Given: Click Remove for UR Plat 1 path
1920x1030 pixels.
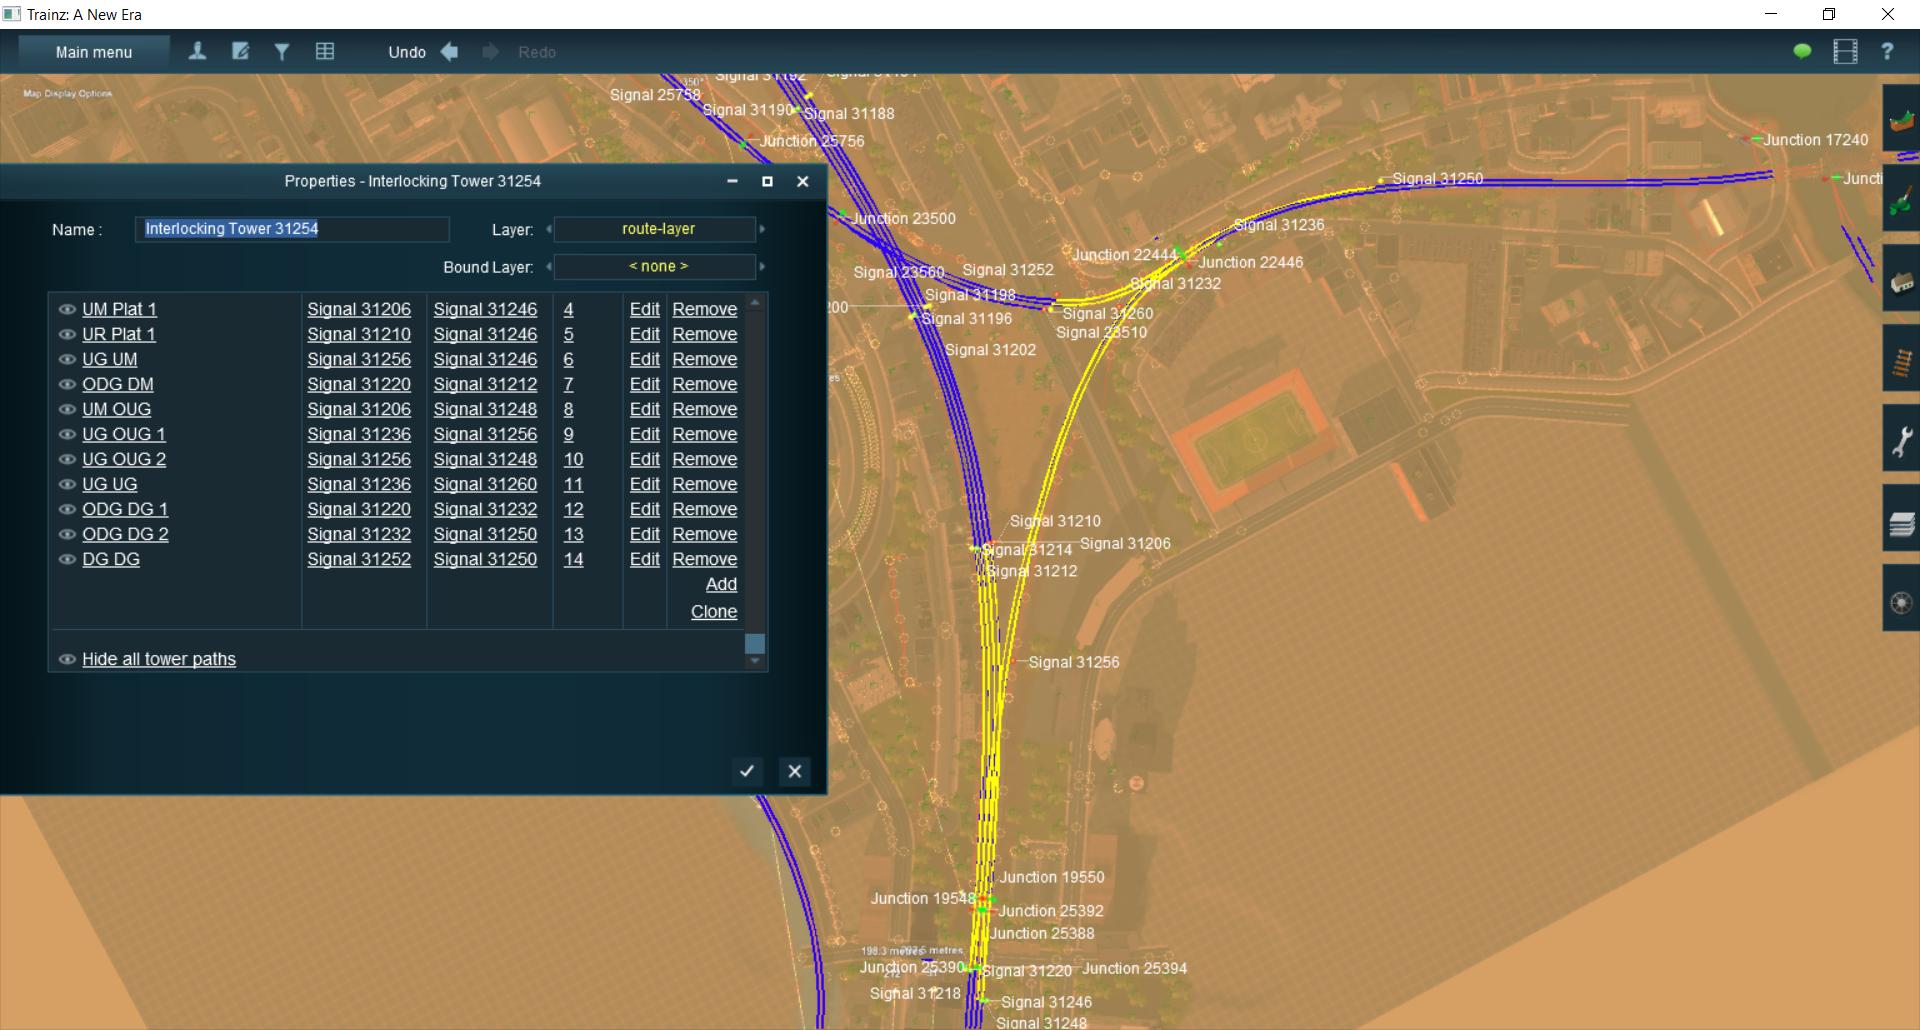Looking at the screenshot, I should click(x=705, y=334).
